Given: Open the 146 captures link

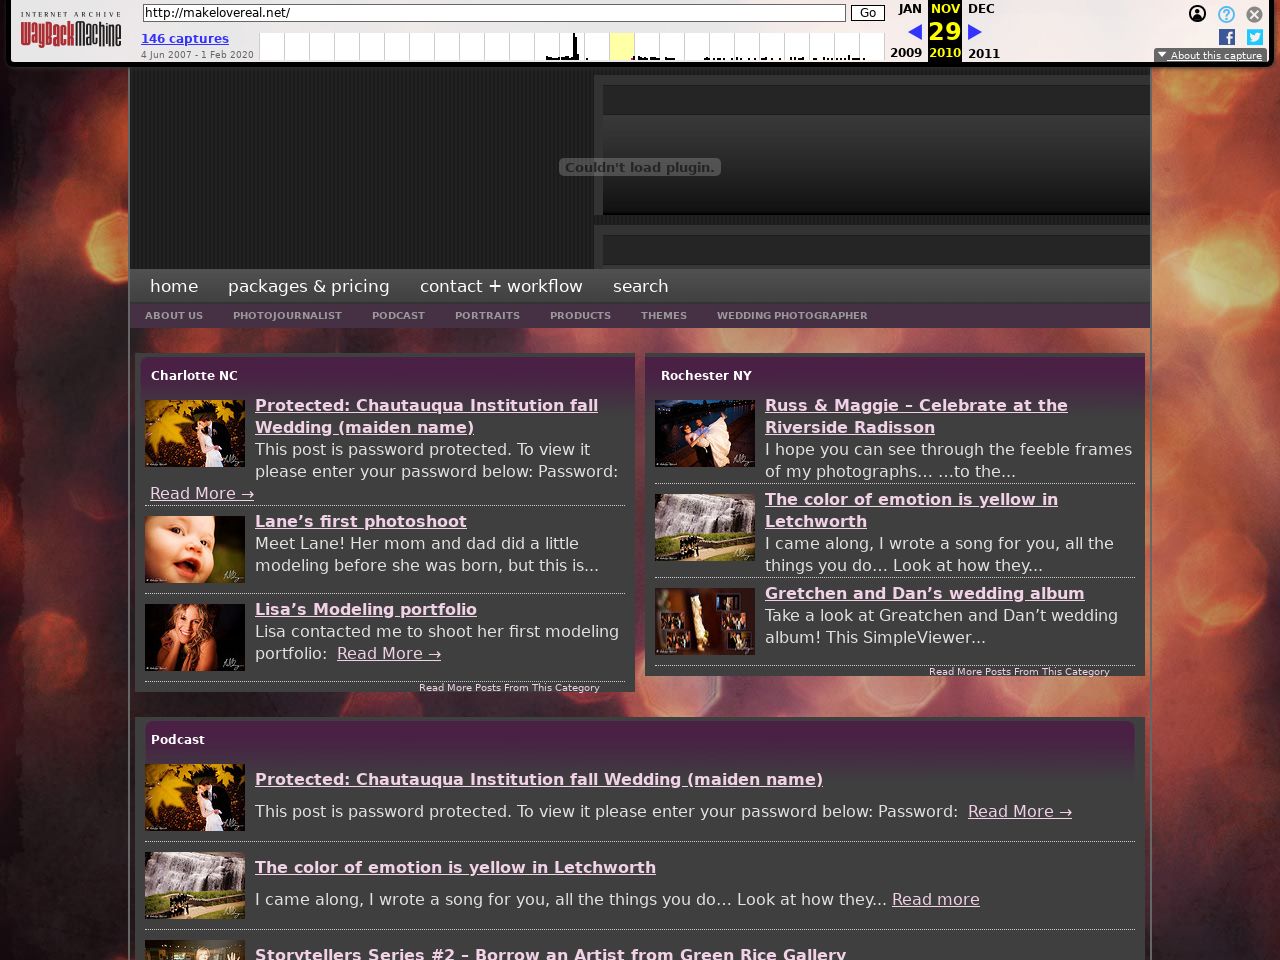Looking at the screenshot, I should (x=185, y=39).
